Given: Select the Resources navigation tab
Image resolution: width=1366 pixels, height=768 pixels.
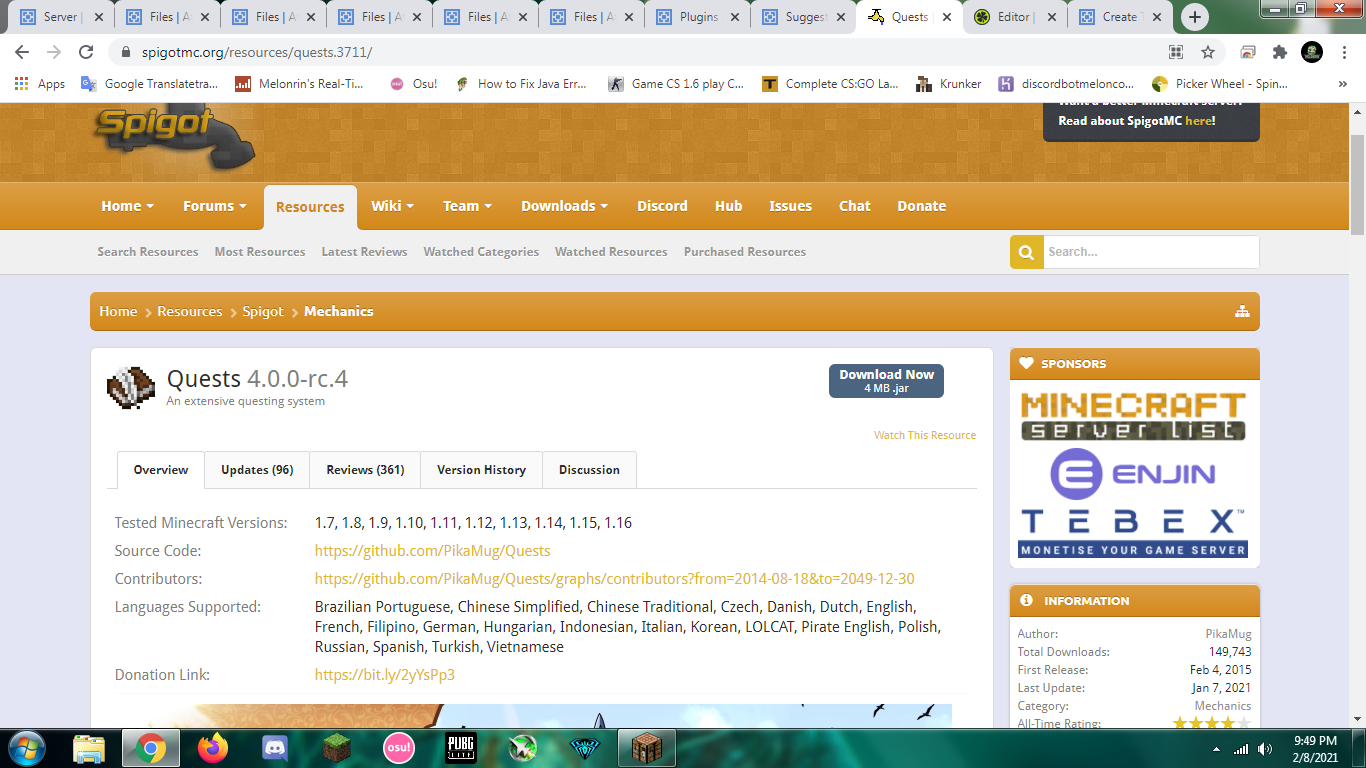Looking at the screenshot, I should (x=310, y=207).
